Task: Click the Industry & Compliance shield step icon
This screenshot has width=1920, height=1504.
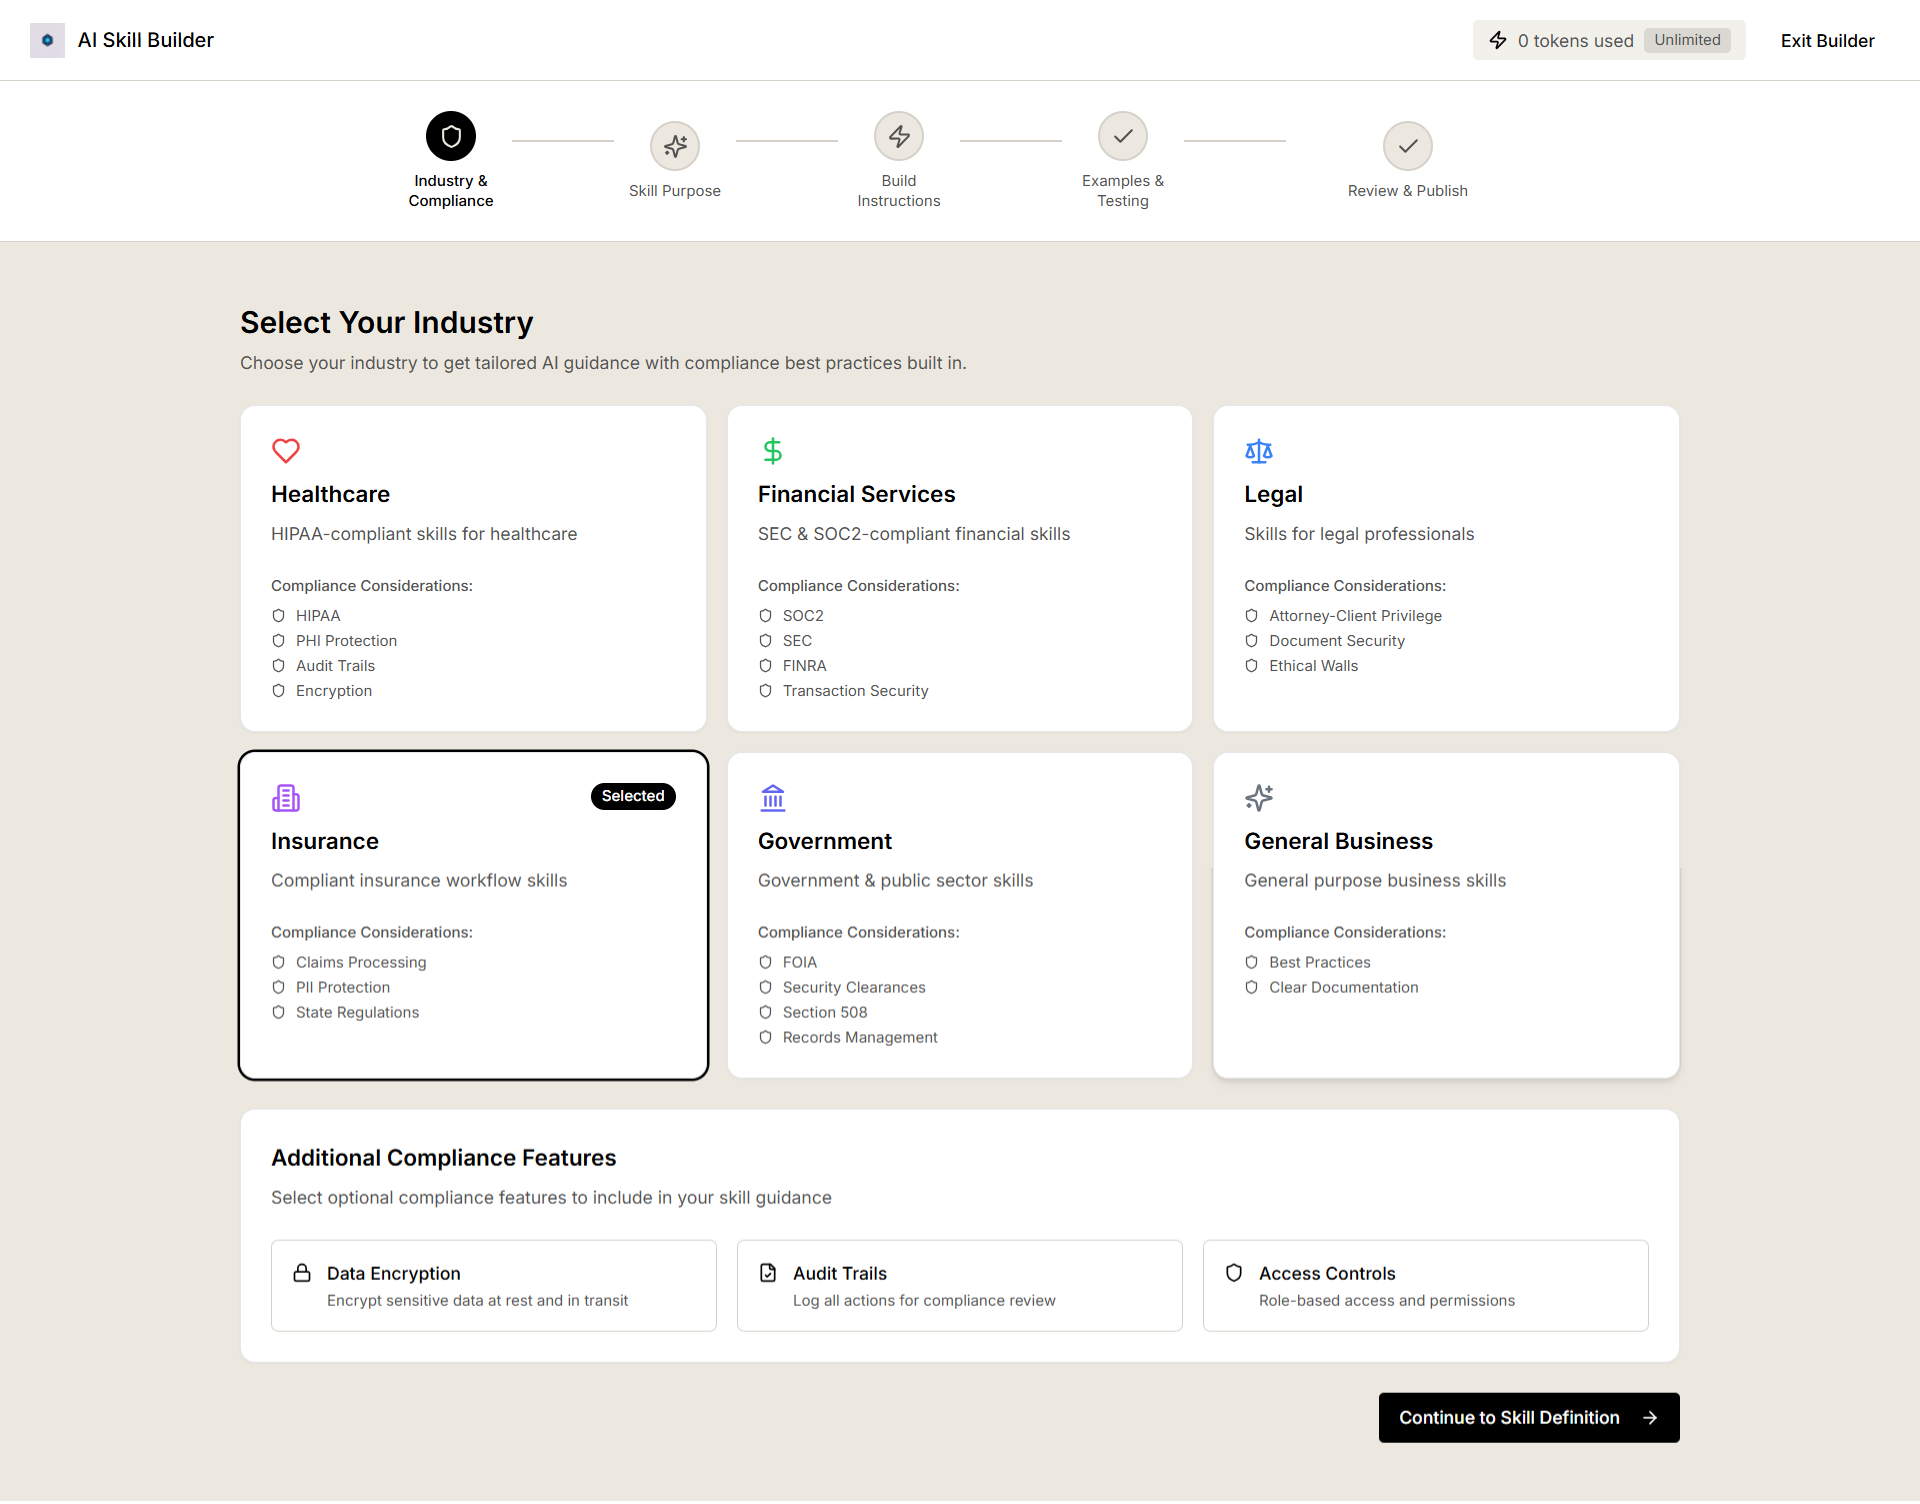Action: point(451,136)
